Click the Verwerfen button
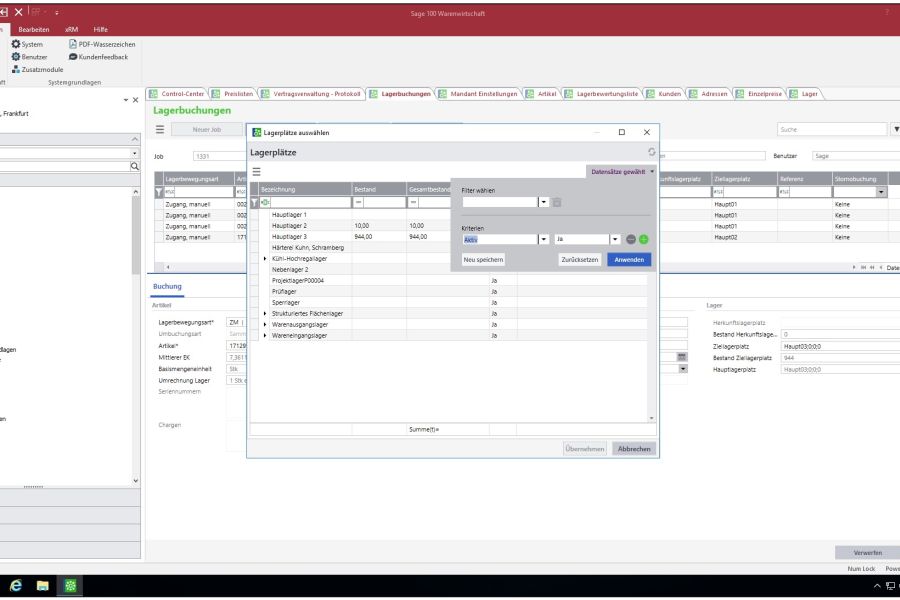This screenshot has width=900, height=600. tap(867, 553)
